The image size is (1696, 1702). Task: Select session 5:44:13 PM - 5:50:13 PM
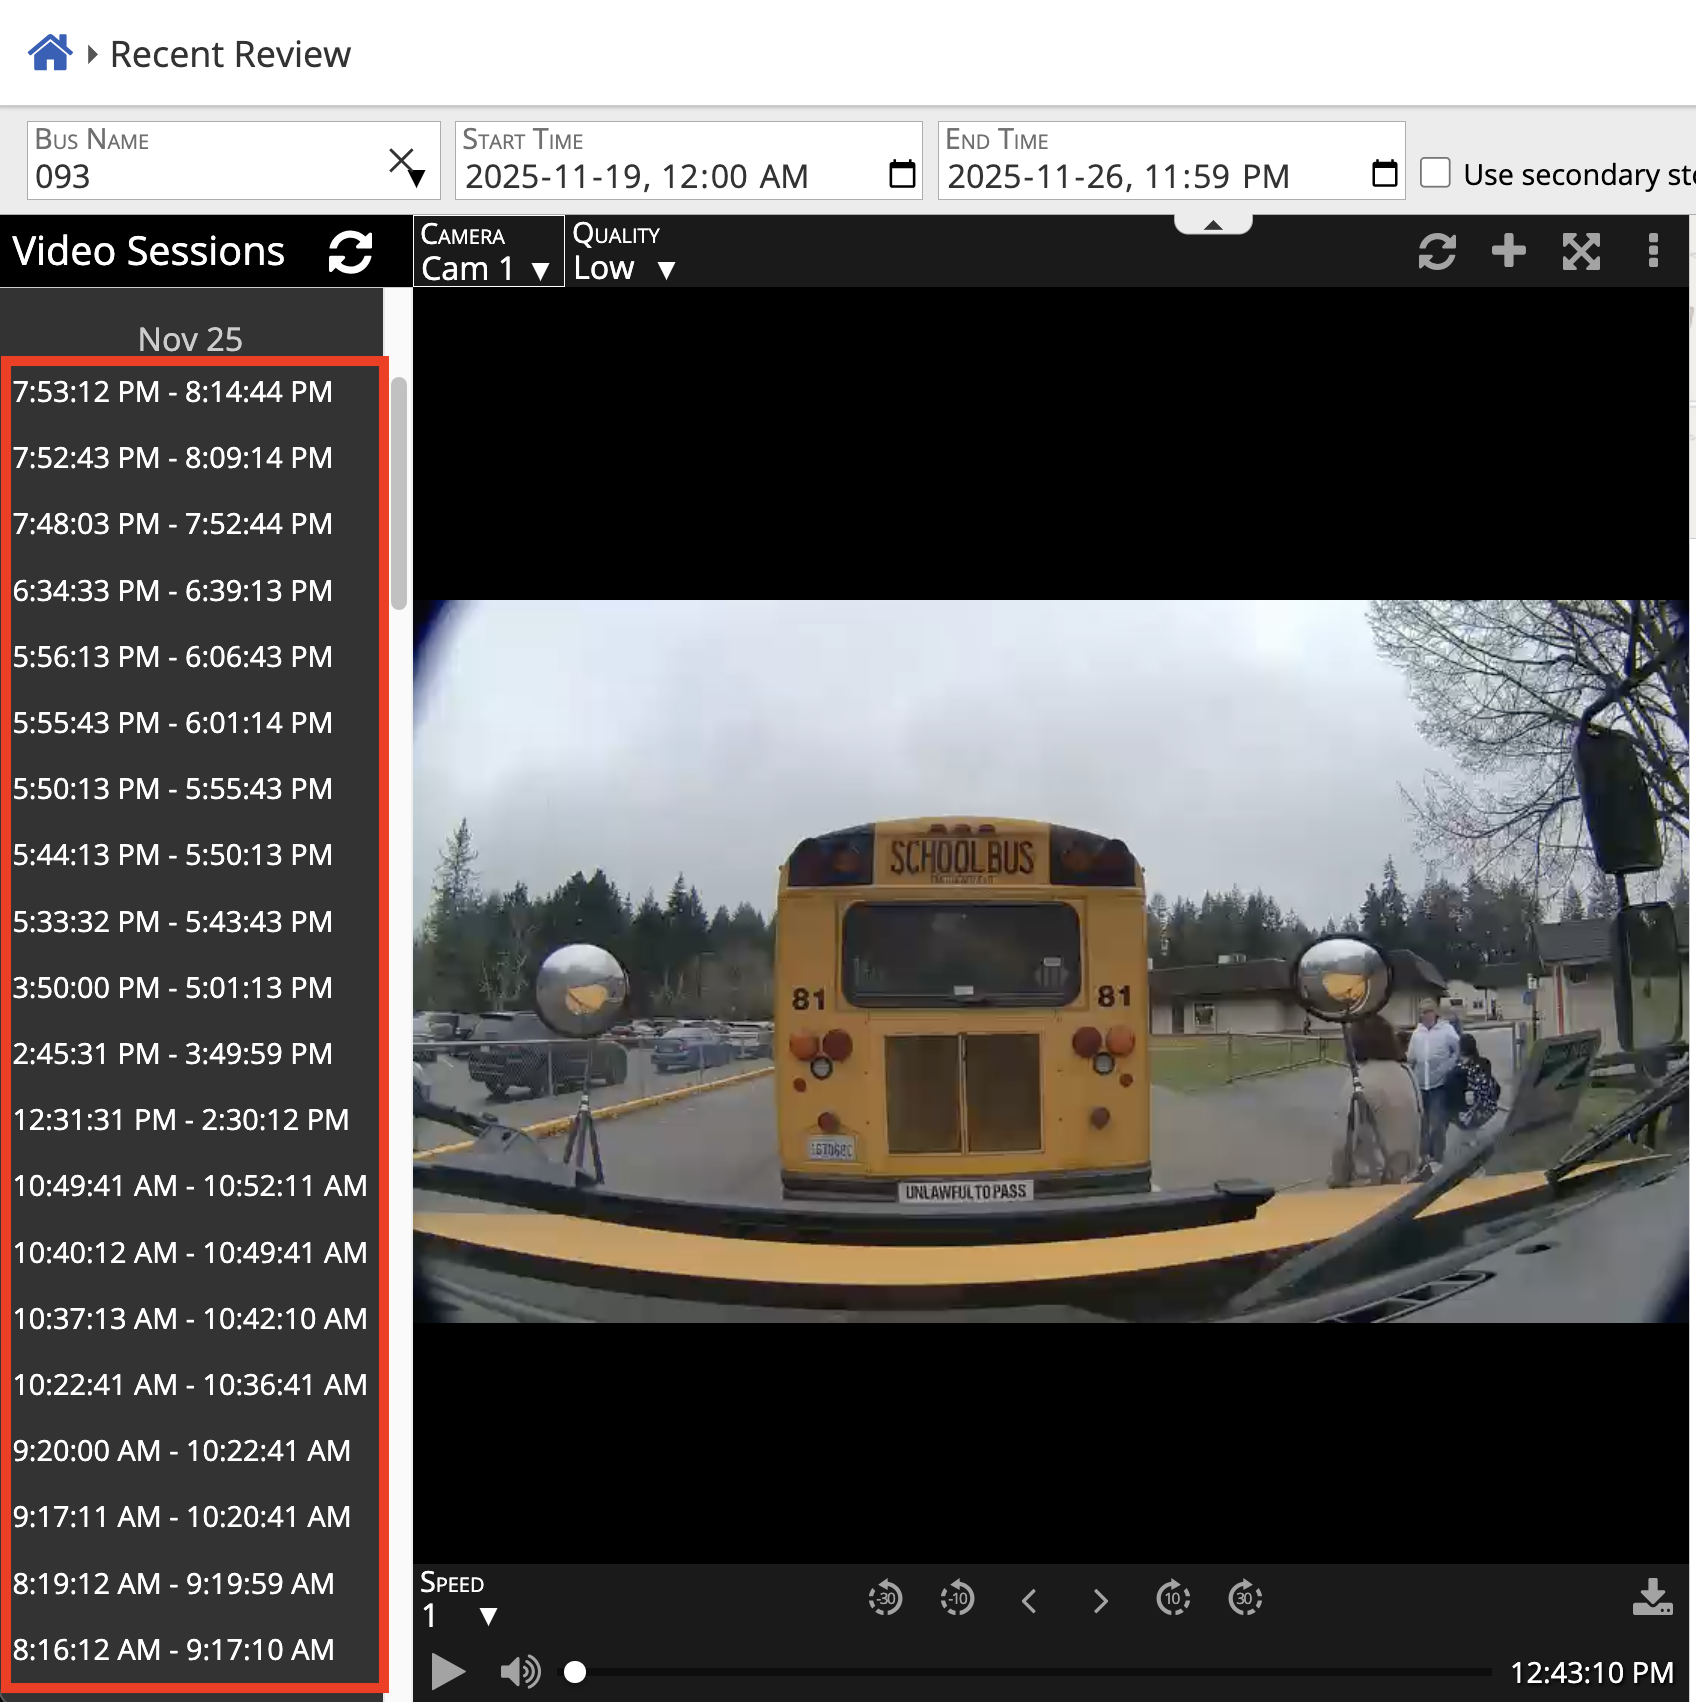click(x=173, y=854)
